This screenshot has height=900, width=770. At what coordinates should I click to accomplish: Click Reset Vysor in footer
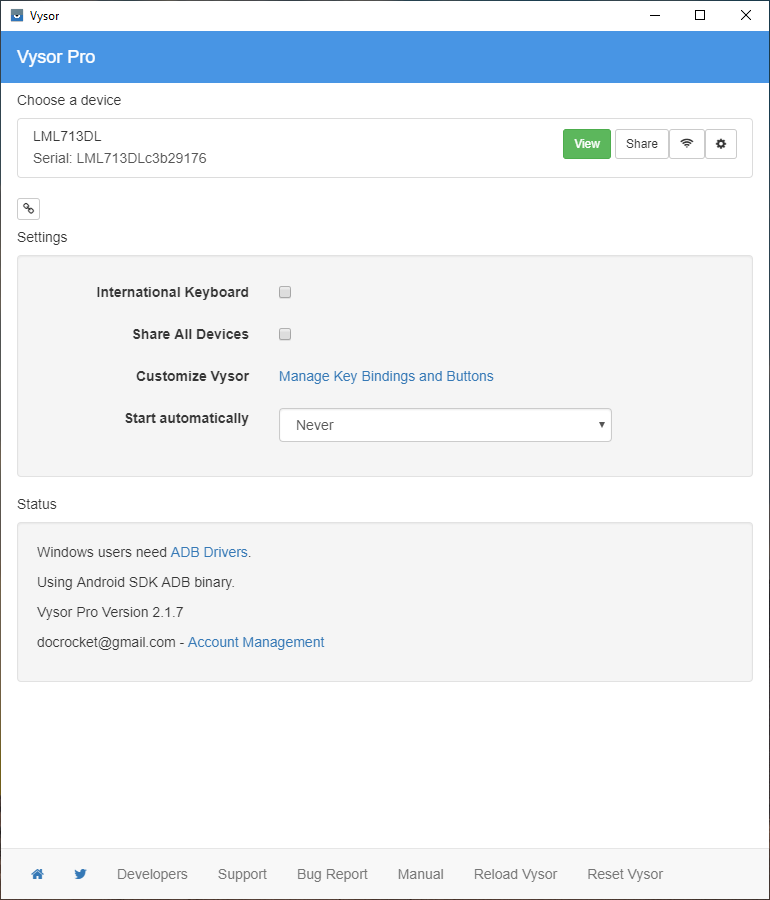(625, 874)
